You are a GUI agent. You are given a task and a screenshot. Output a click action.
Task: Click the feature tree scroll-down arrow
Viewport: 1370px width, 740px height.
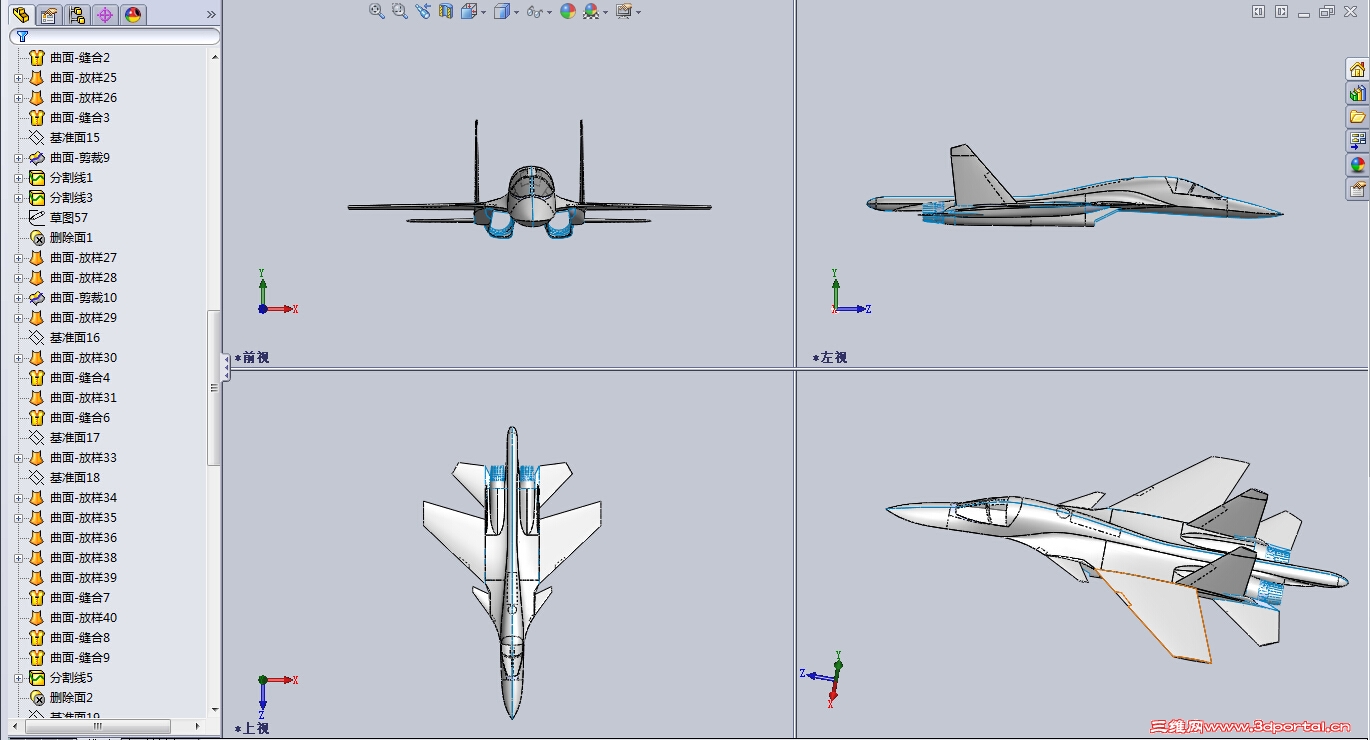tap(215, 710)
